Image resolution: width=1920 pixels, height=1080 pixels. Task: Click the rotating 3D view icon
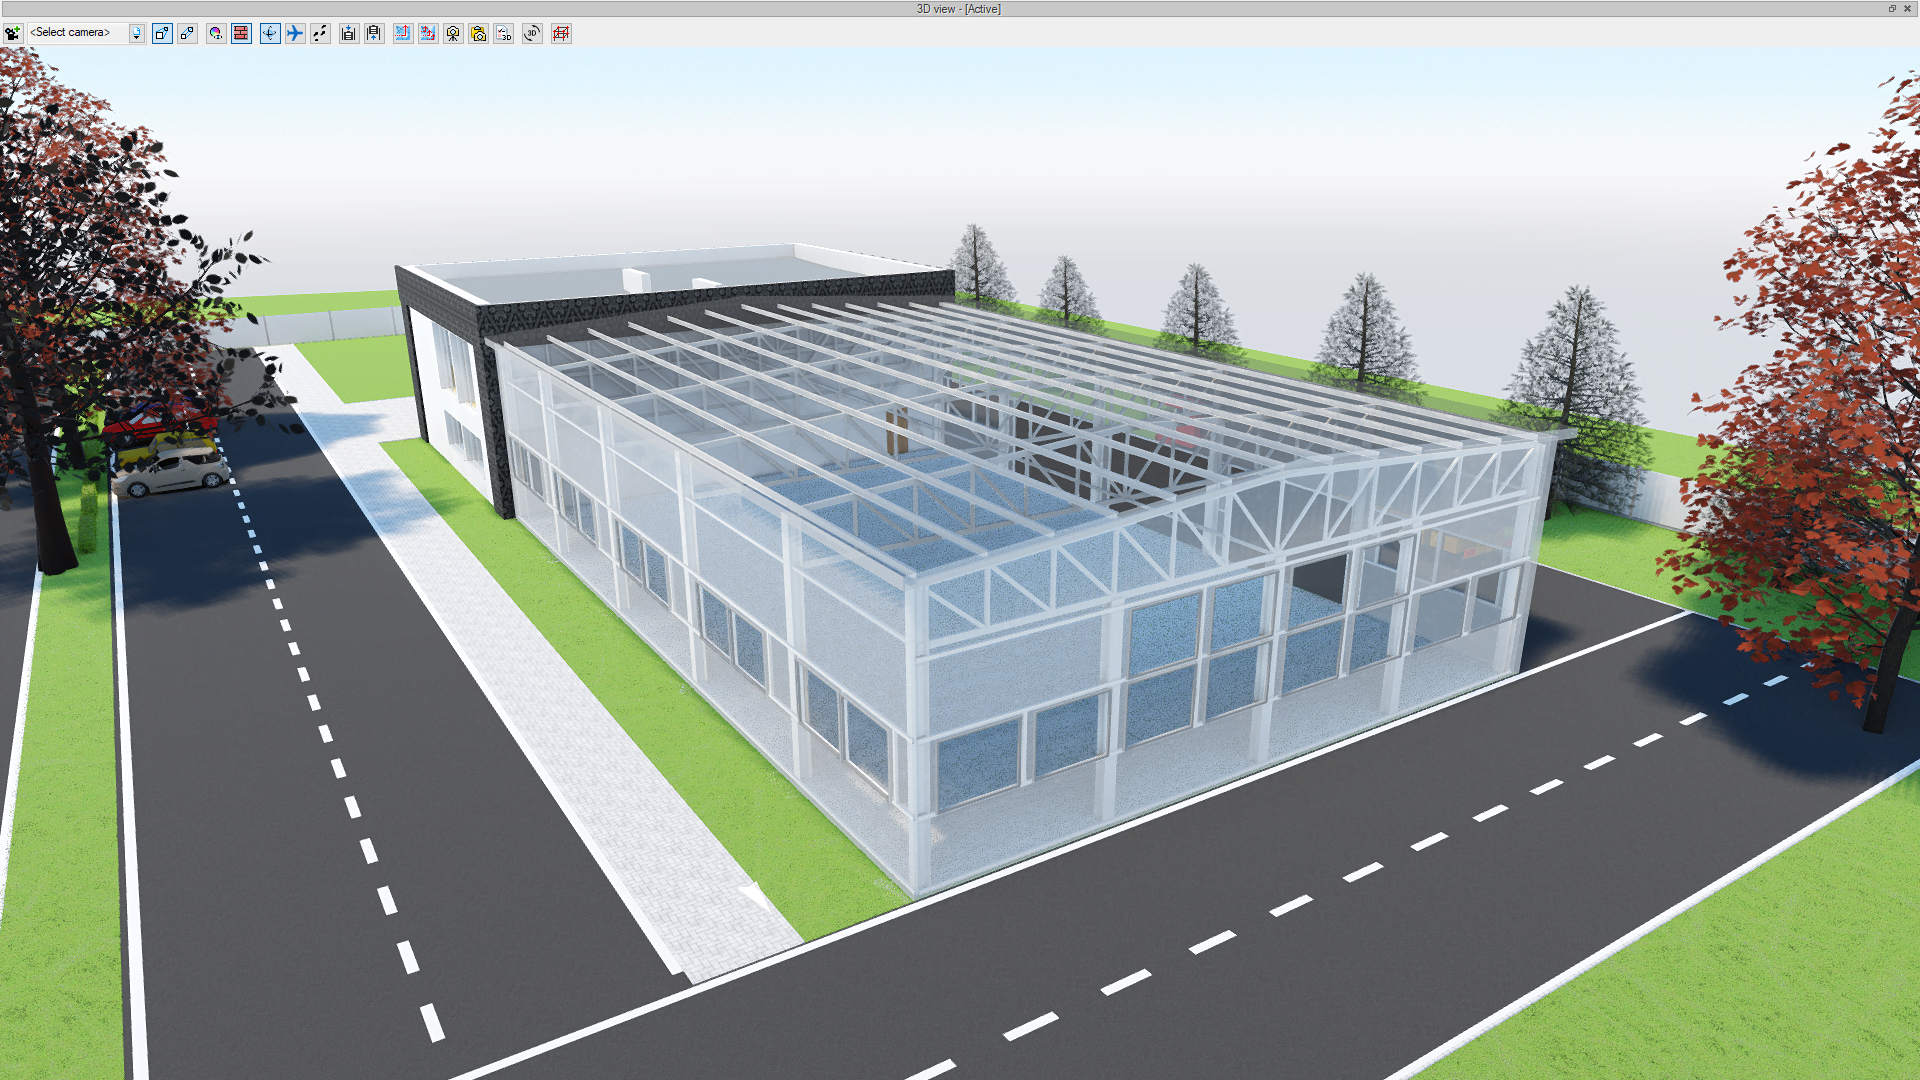(532, 33)
